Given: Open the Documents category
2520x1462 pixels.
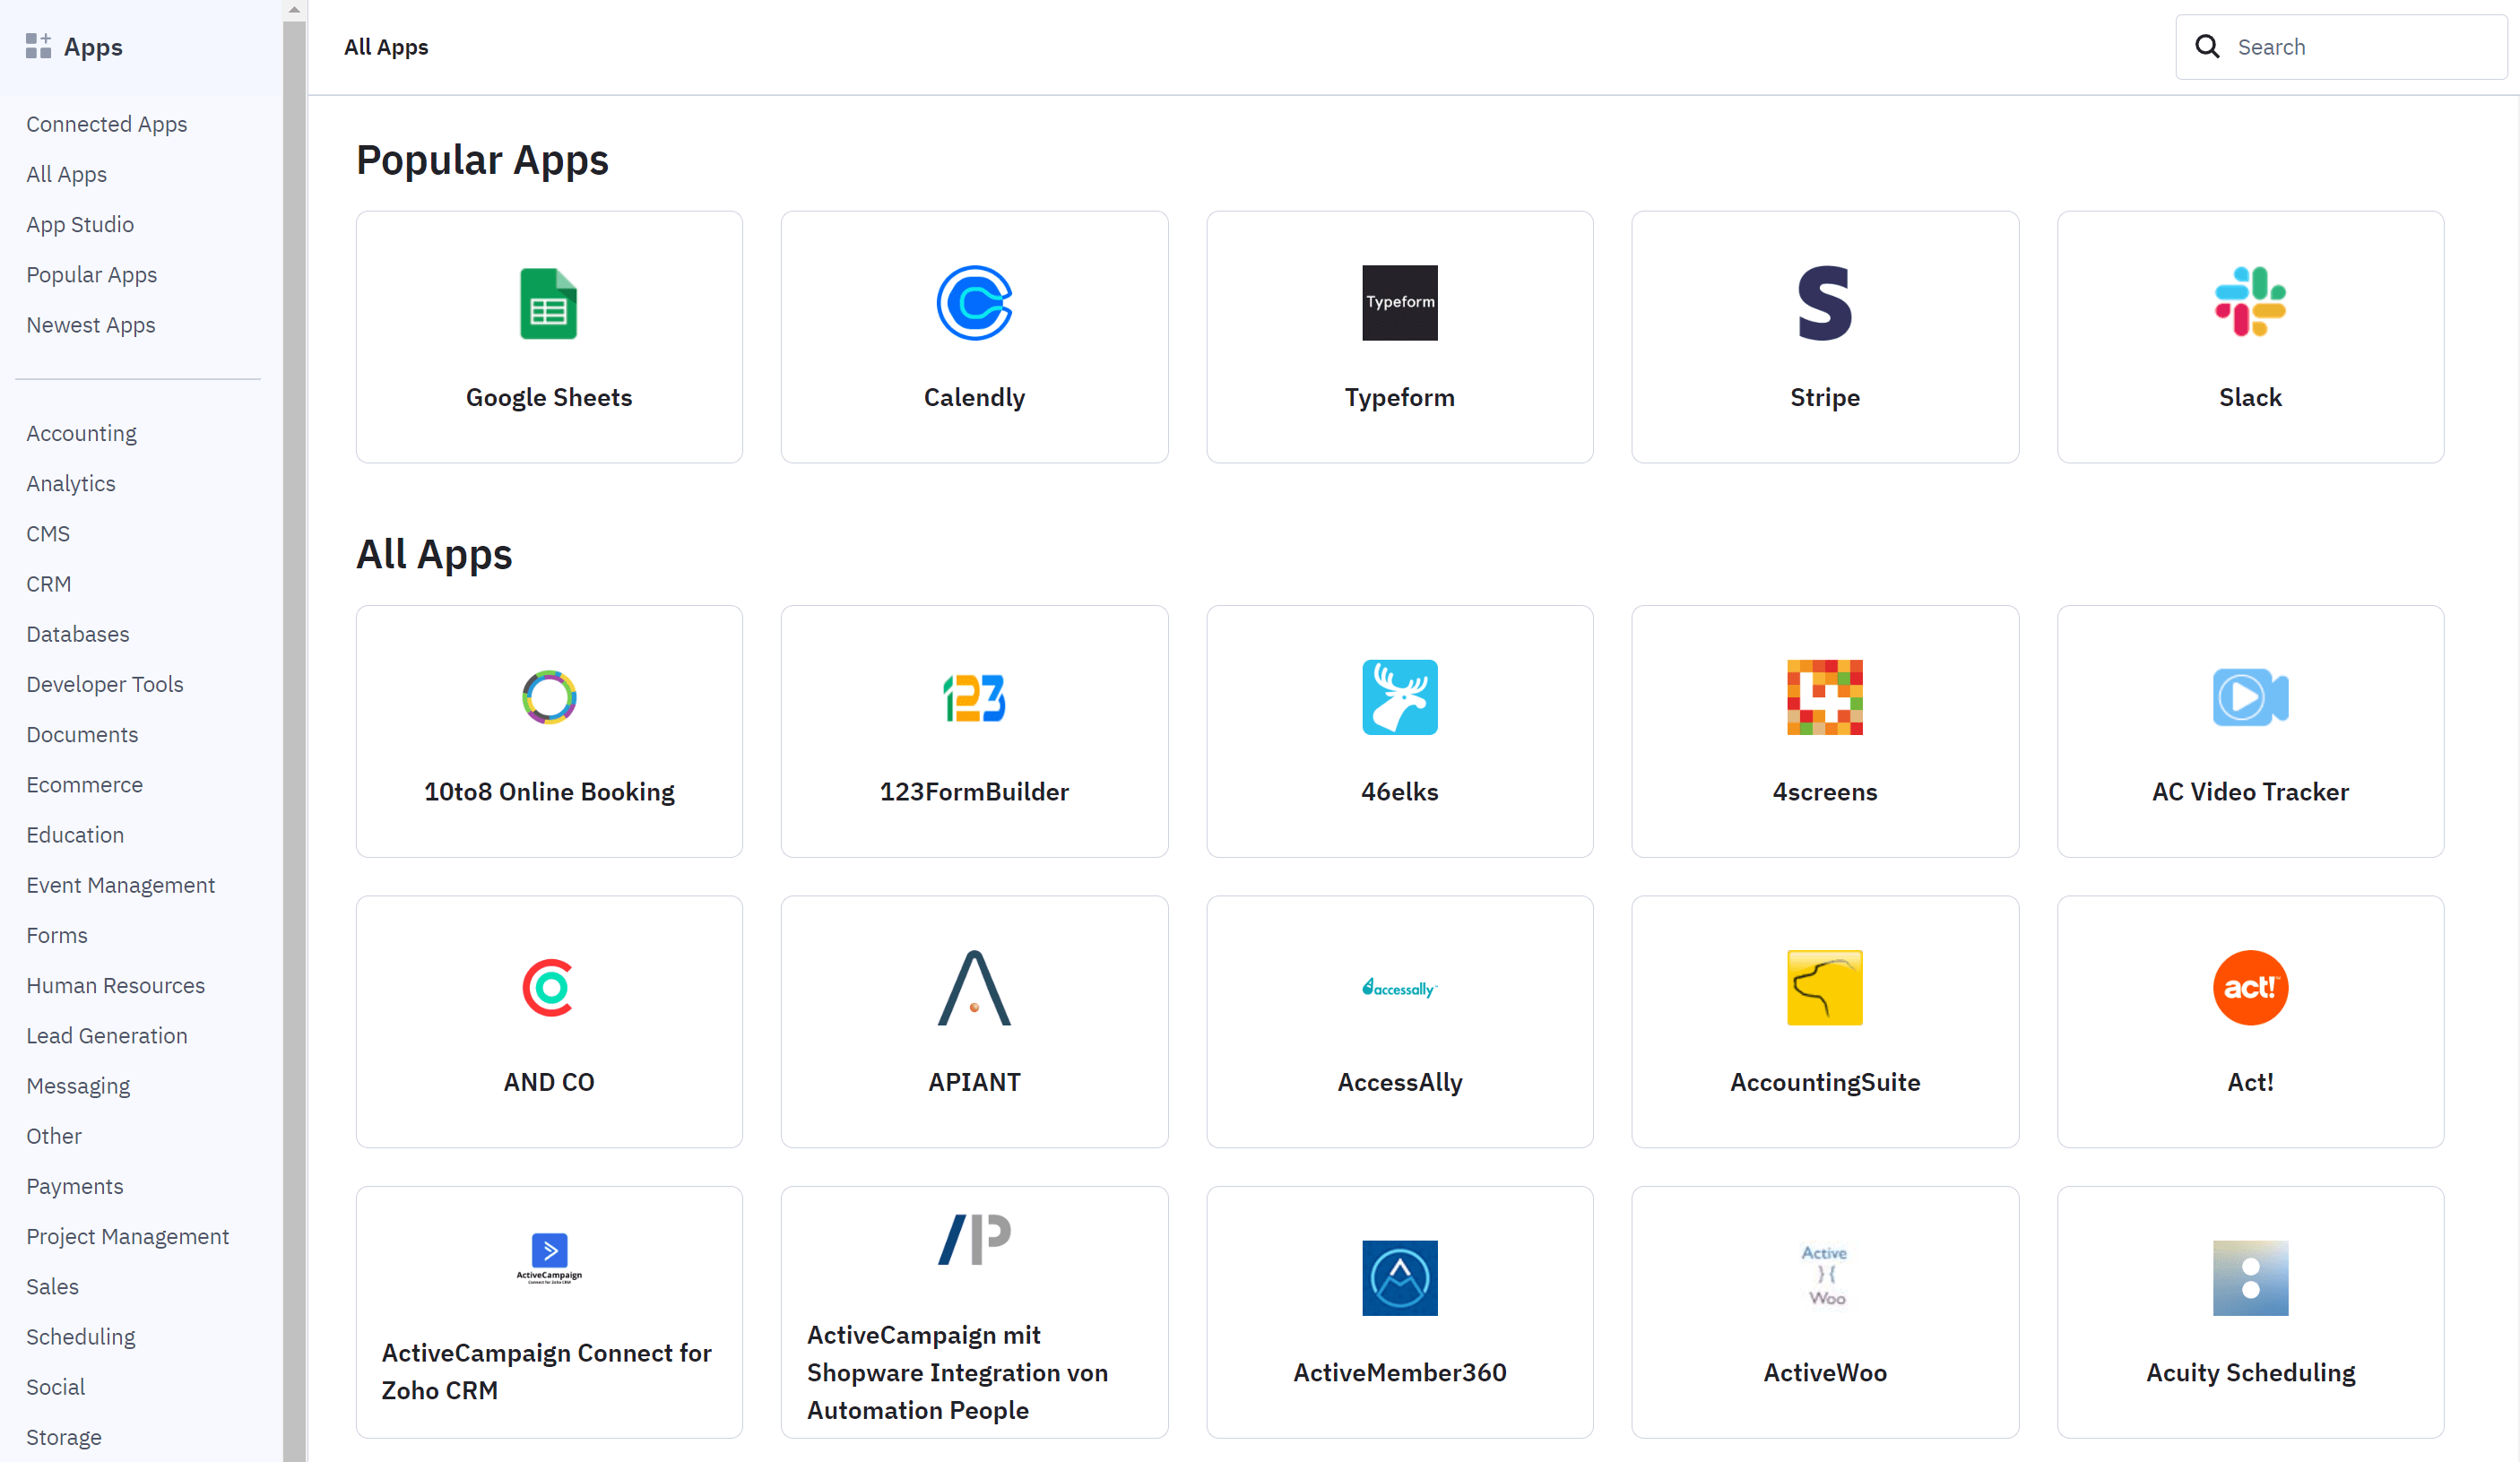Looking at the screenshot, I should (82, 734).
